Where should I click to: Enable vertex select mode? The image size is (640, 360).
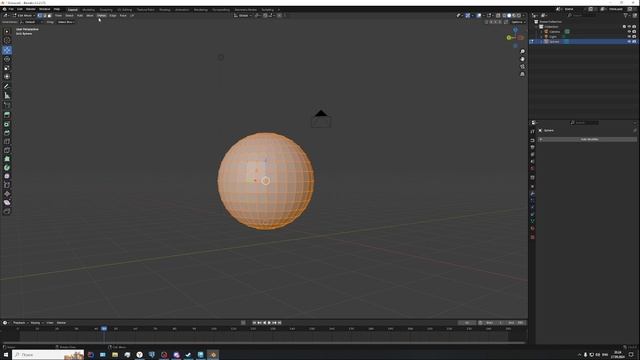pyautogui.click(x=40, y=16)
